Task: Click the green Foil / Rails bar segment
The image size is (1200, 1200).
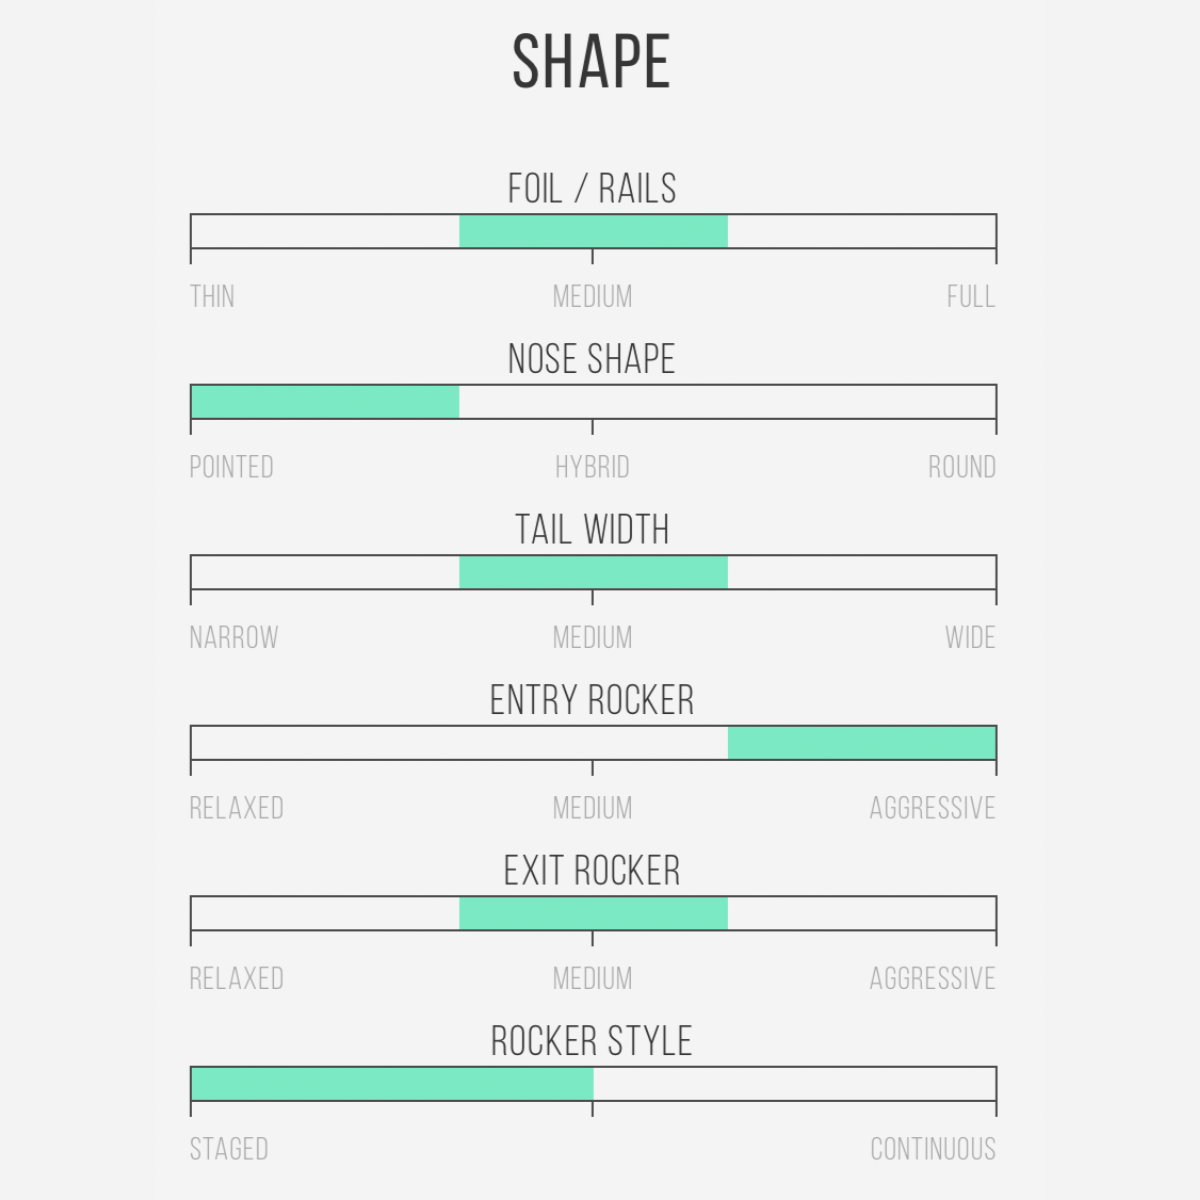Action: 593,231
